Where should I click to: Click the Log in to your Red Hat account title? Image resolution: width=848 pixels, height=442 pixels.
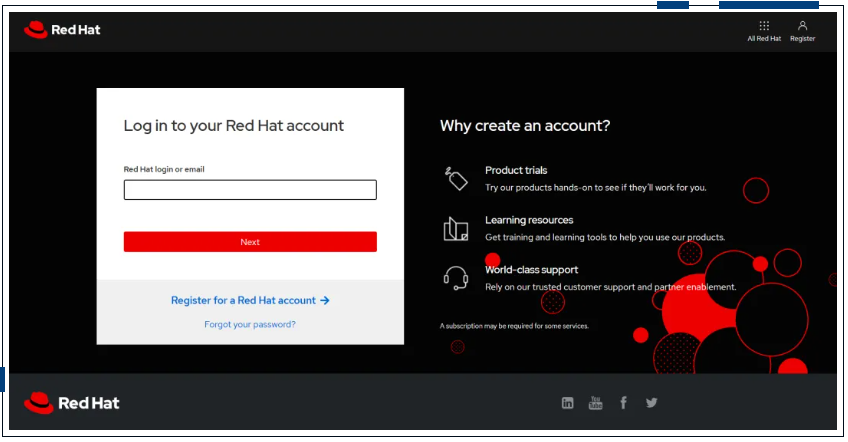tap(234, 126)
